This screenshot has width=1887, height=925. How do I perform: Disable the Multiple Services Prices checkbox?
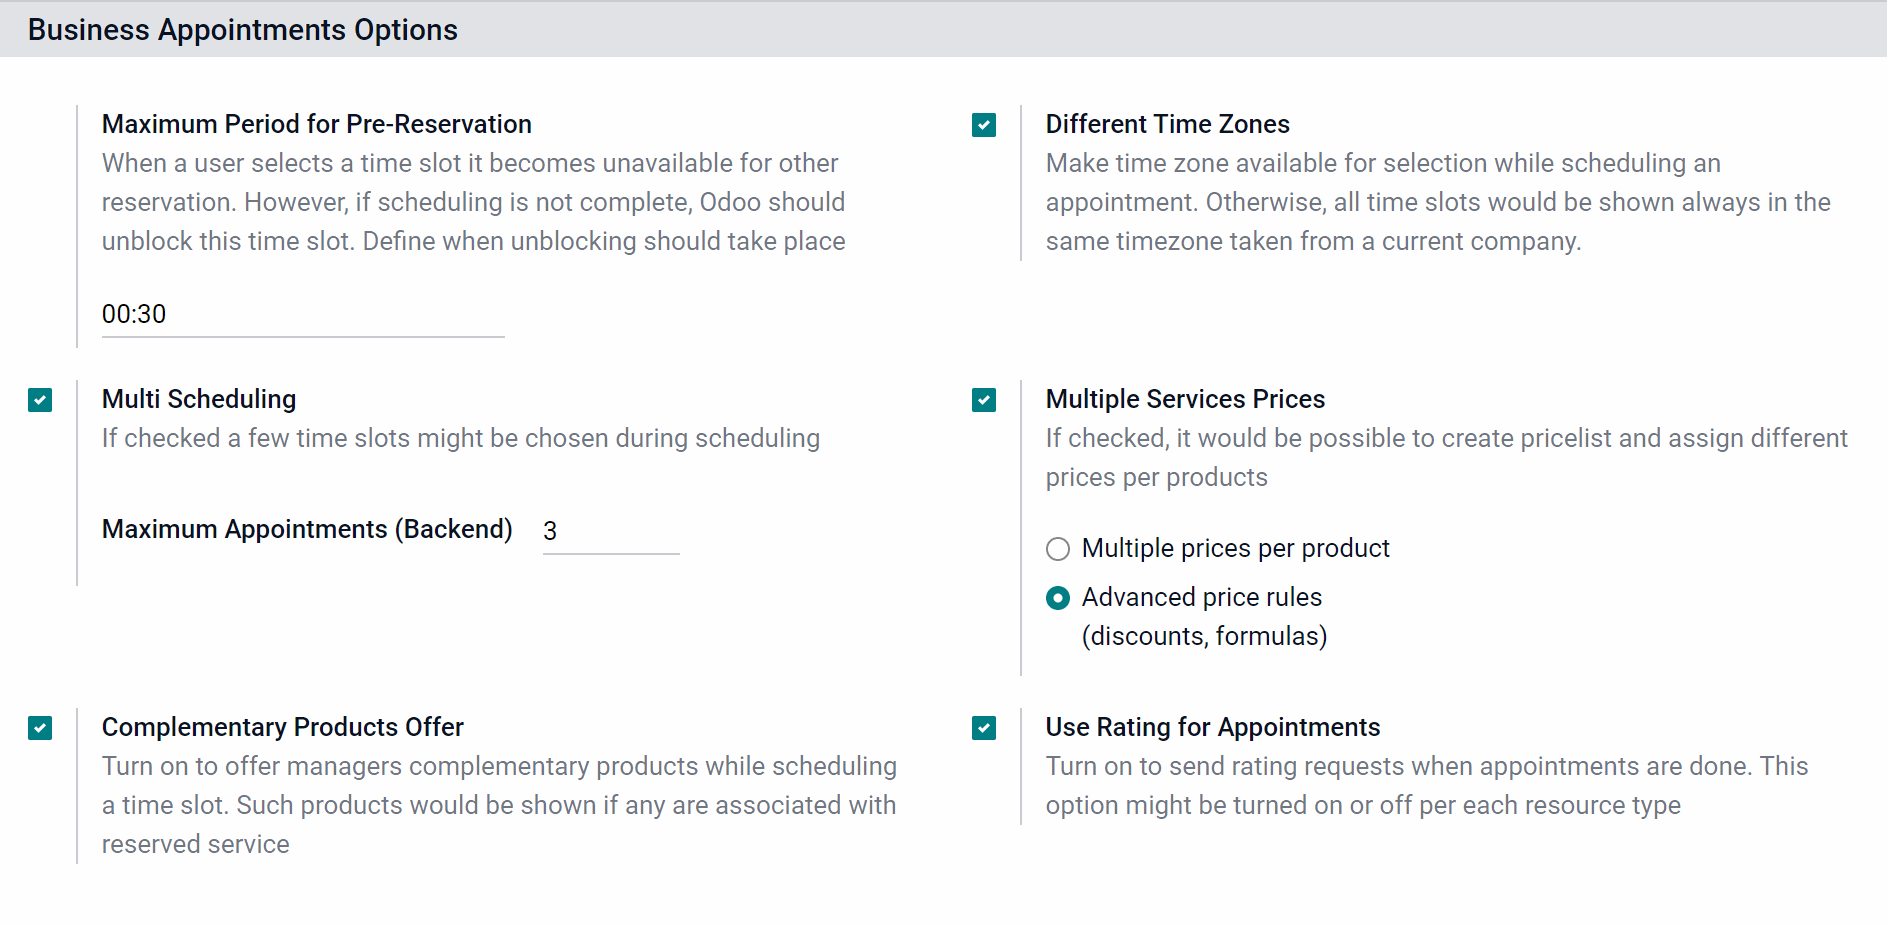click(984, 400)
